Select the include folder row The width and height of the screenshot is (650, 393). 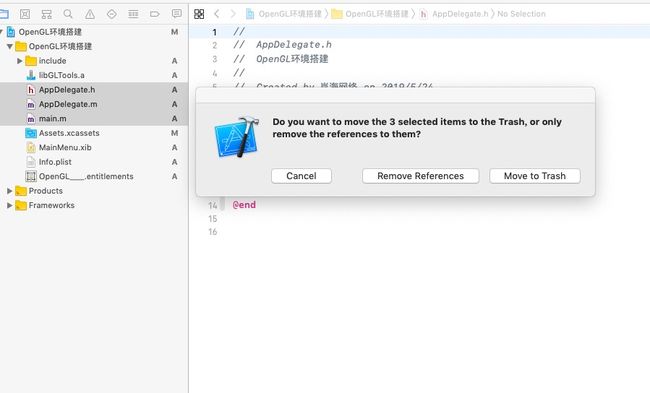94,61
